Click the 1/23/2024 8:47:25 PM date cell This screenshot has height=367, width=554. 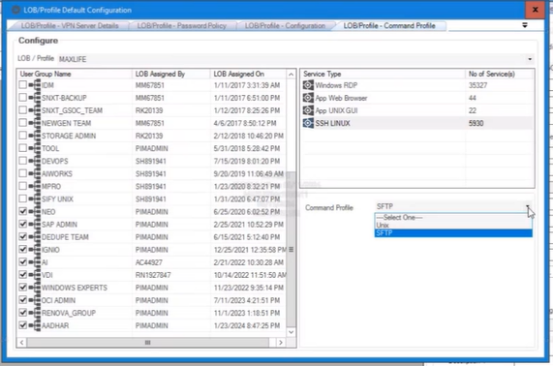[247, 325]
